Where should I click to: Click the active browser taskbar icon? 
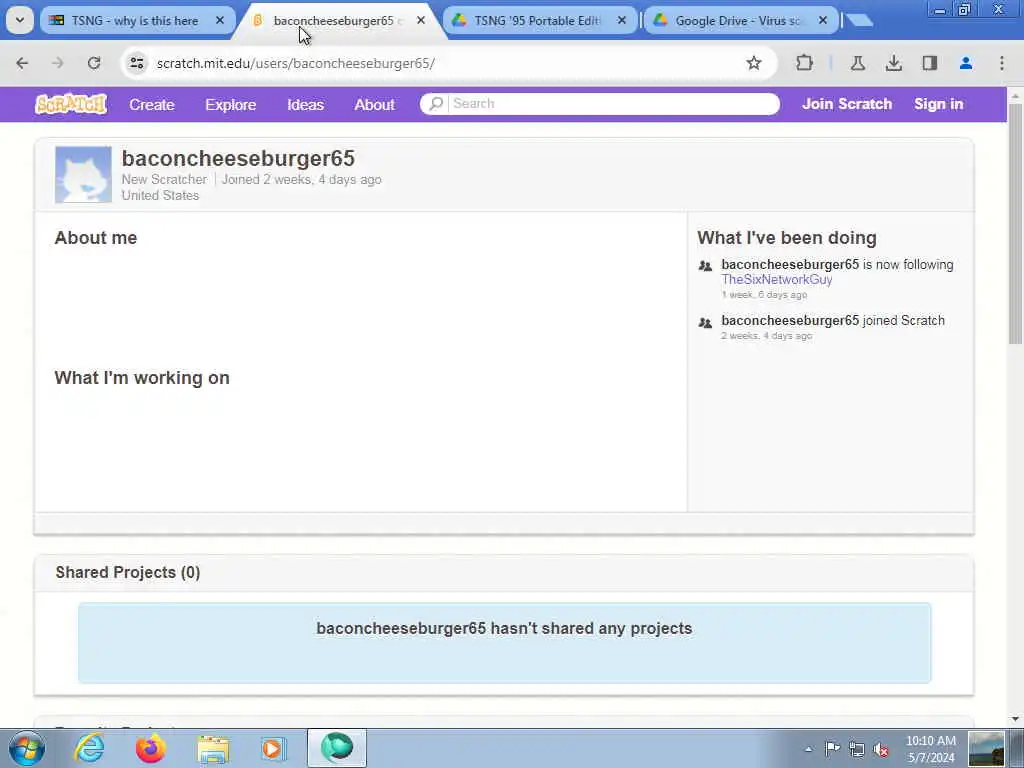(x=337, y=748)
